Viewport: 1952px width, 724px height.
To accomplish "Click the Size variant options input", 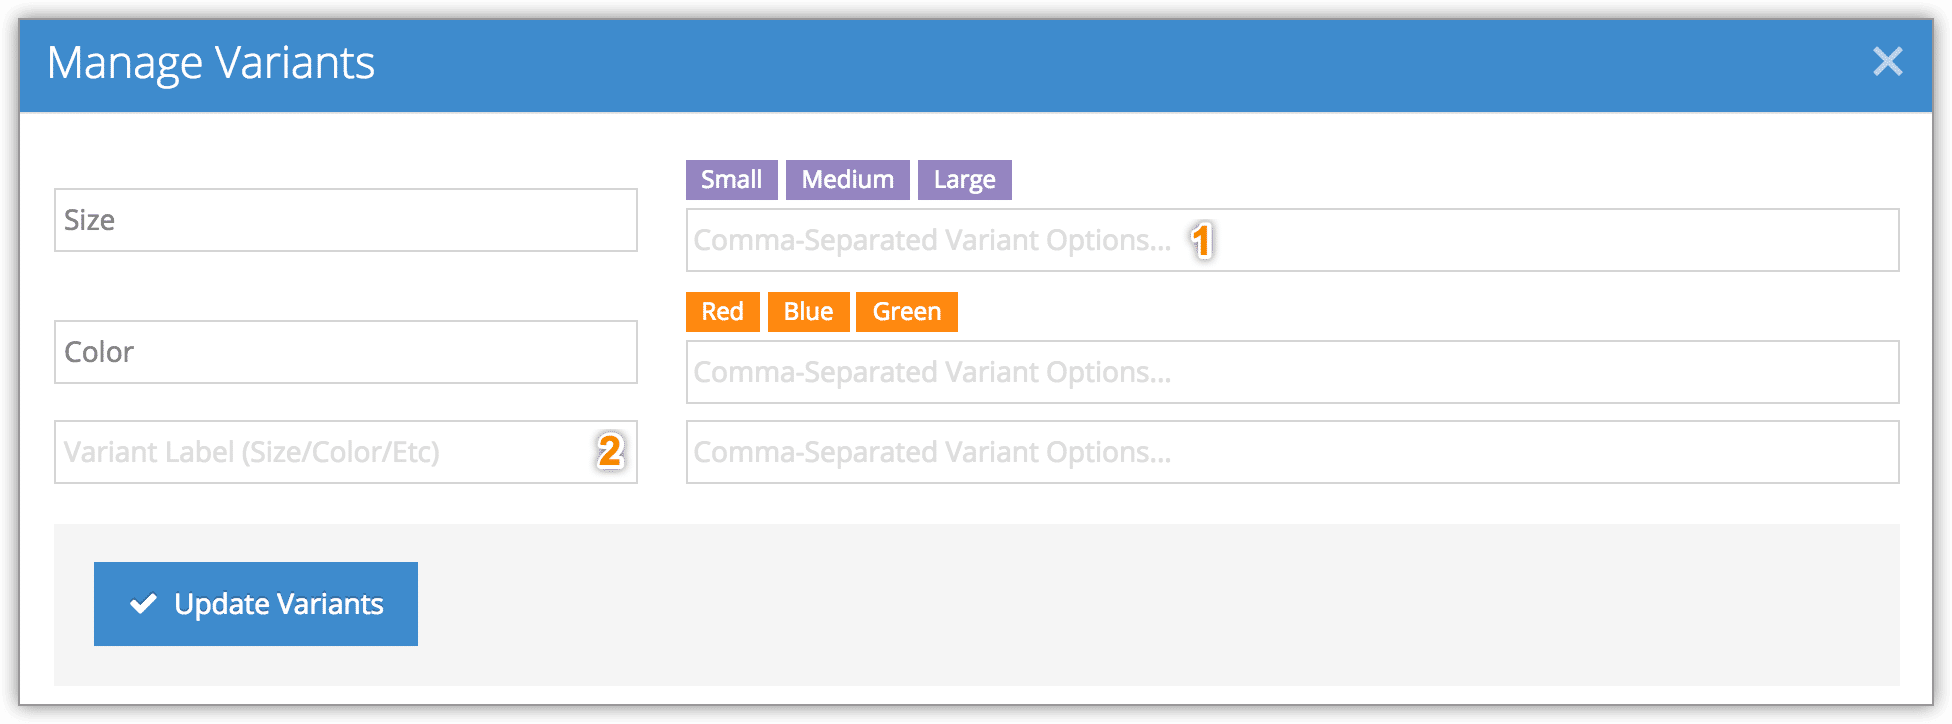I will click(1293, 240).
